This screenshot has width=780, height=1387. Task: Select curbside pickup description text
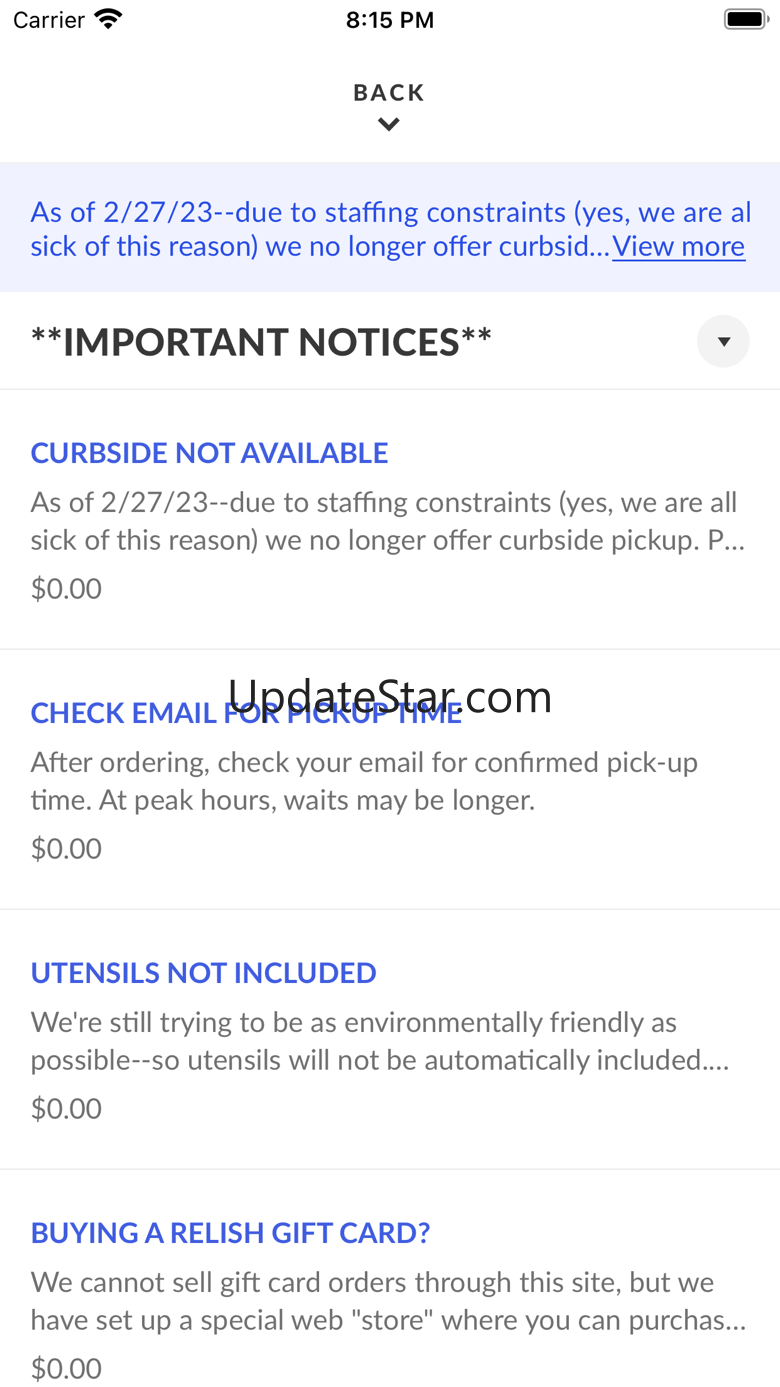(388, 521)
